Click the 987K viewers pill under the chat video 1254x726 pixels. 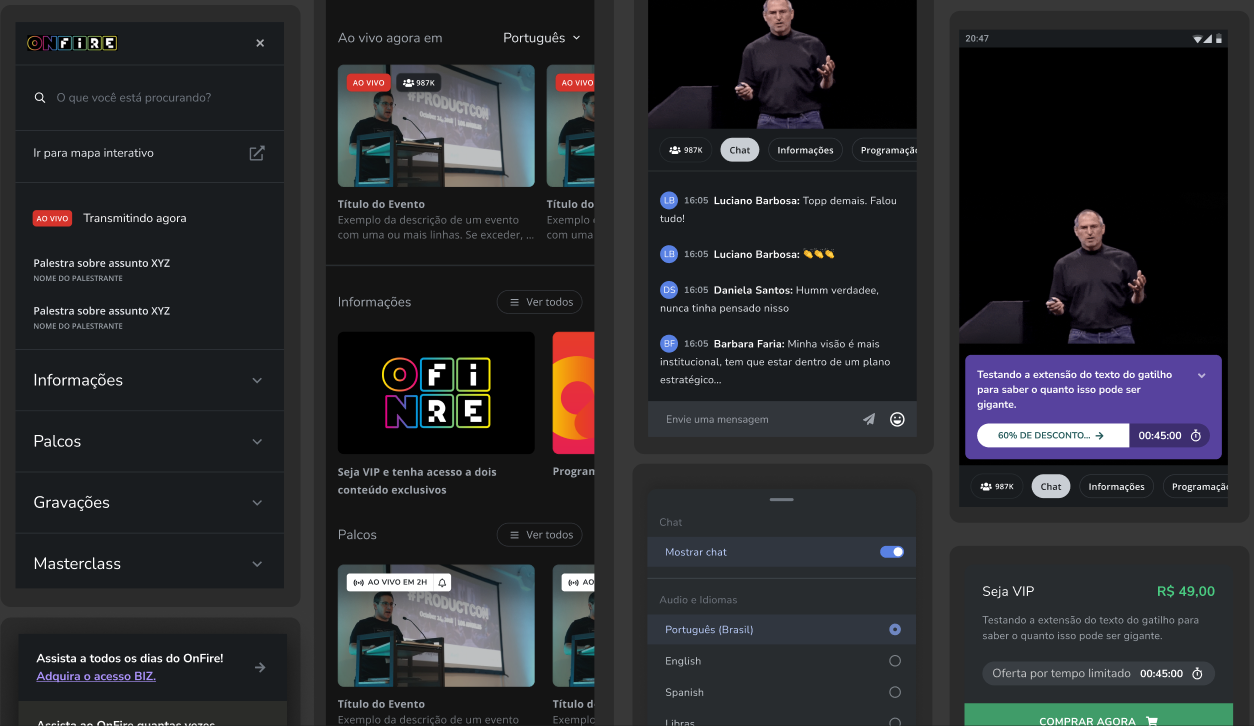pos(686,150)
